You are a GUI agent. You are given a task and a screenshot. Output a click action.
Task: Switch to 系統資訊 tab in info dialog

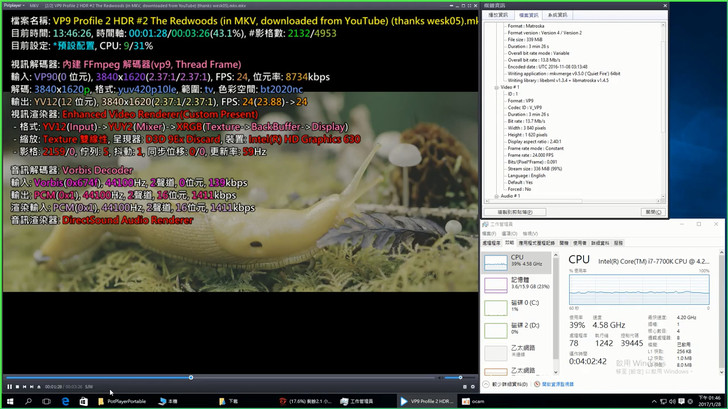(558, 15)
